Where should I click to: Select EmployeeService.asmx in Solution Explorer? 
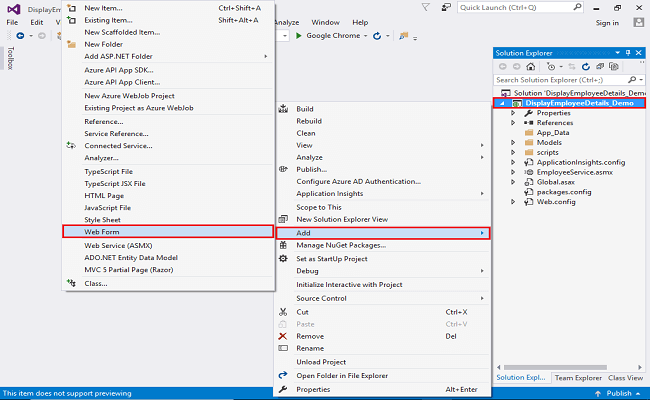[x=575, y=172]
